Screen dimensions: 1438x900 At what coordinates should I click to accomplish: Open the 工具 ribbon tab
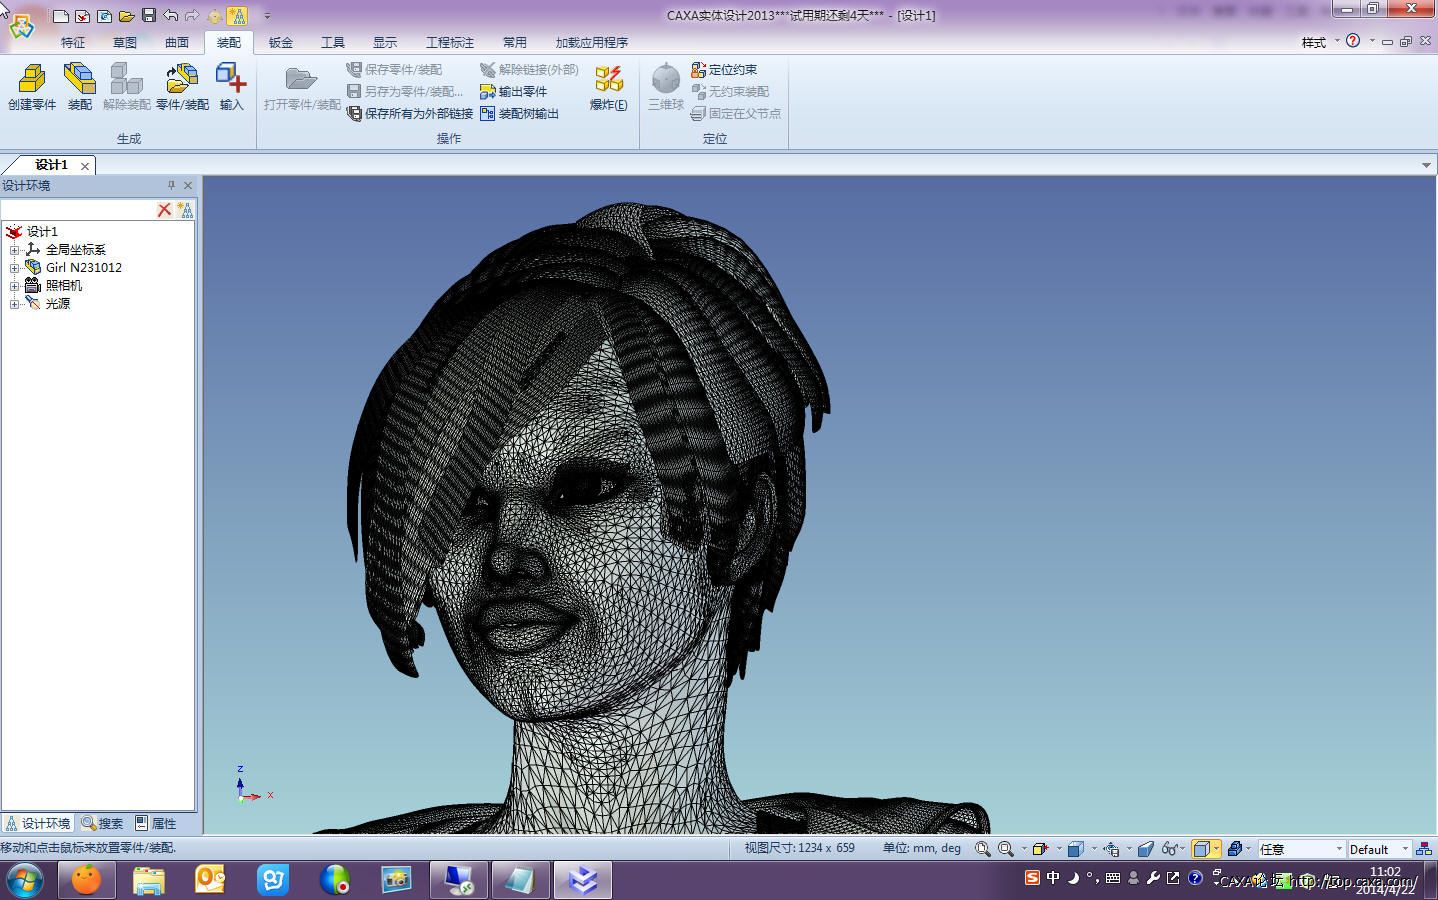333,42
